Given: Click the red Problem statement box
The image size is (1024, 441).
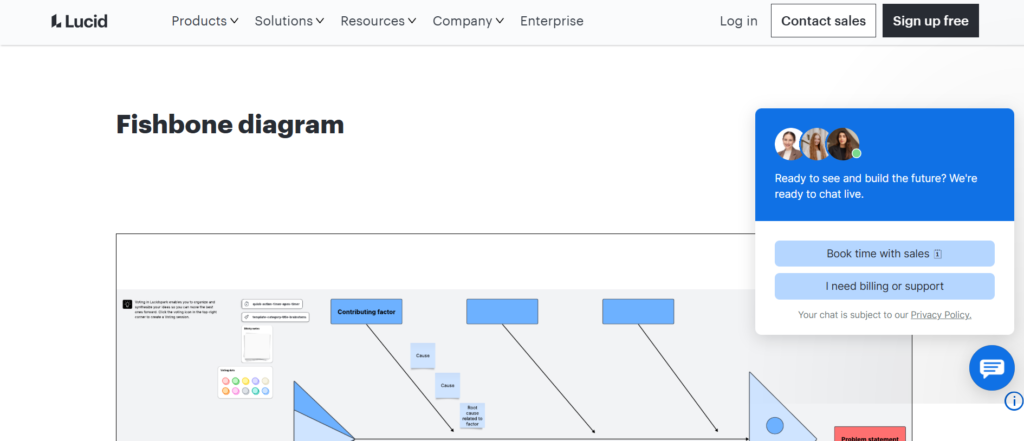Looking at the screenshot, I should pos(869,434).
